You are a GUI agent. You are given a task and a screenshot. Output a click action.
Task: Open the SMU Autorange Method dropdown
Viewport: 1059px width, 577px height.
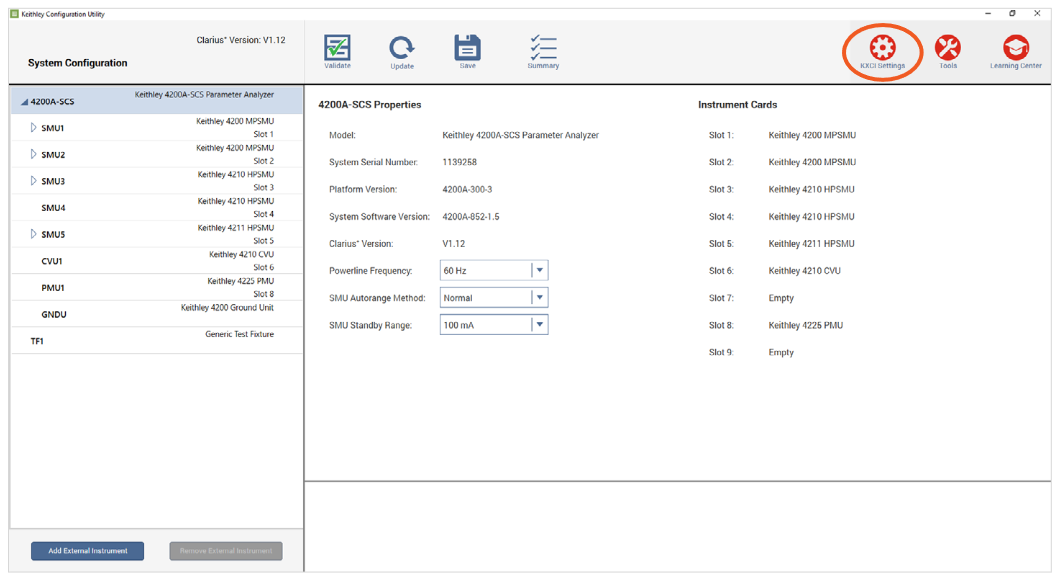539,297
